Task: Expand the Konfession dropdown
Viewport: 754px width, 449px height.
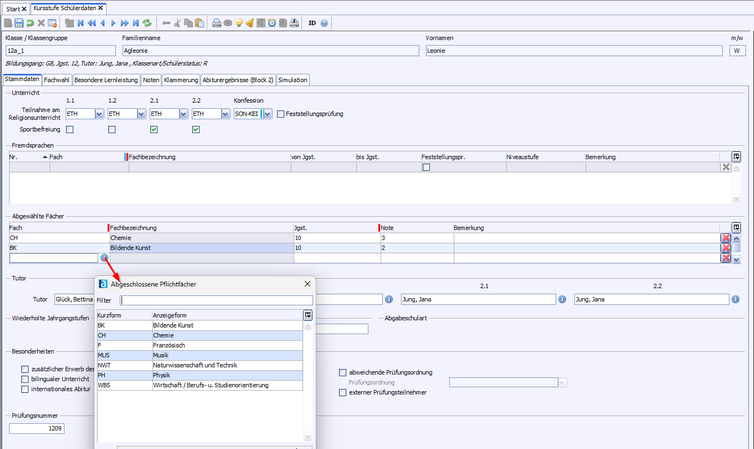Action: [x=268, y=114]
